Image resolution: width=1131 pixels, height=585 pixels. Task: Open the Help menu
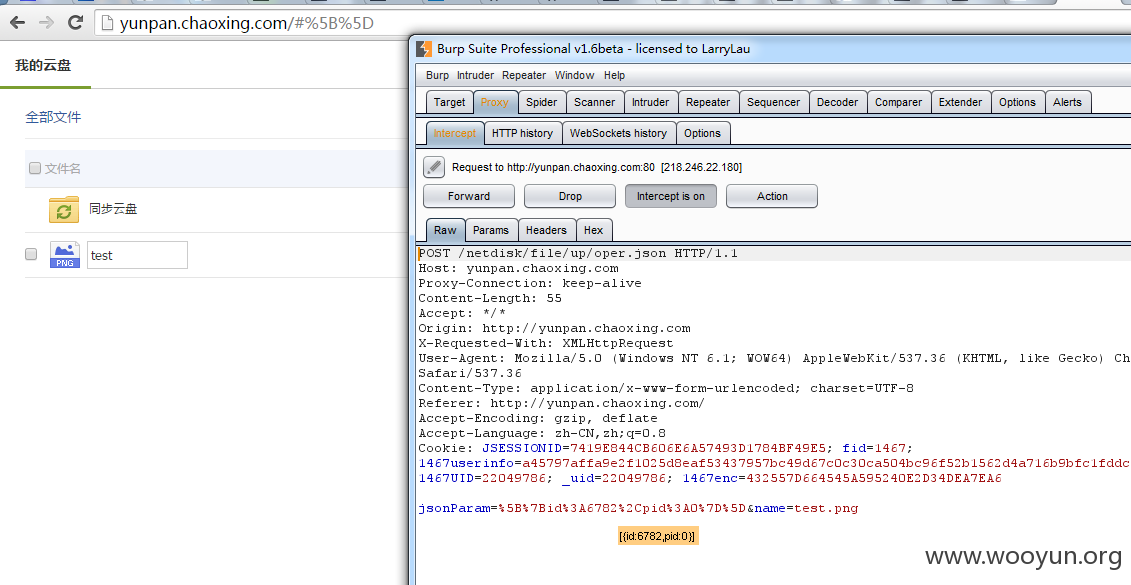(615, 75)
